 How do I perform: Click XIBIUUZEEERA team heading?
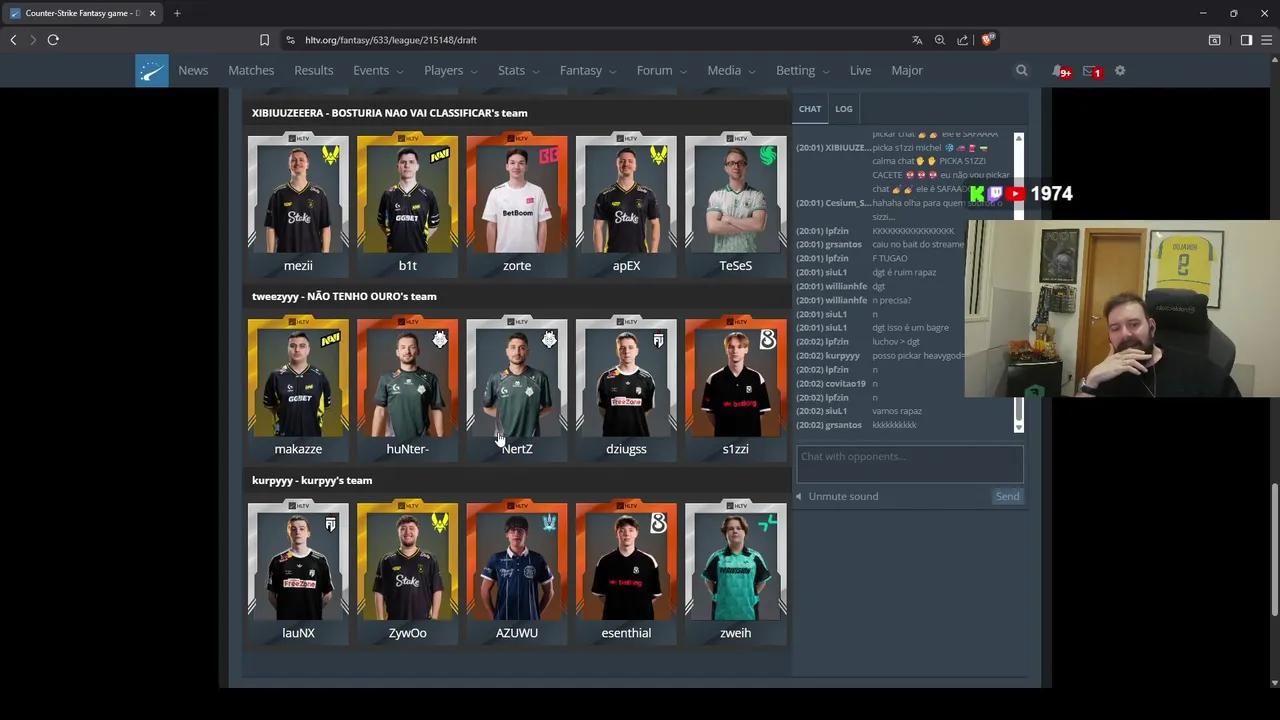[390, 113]
